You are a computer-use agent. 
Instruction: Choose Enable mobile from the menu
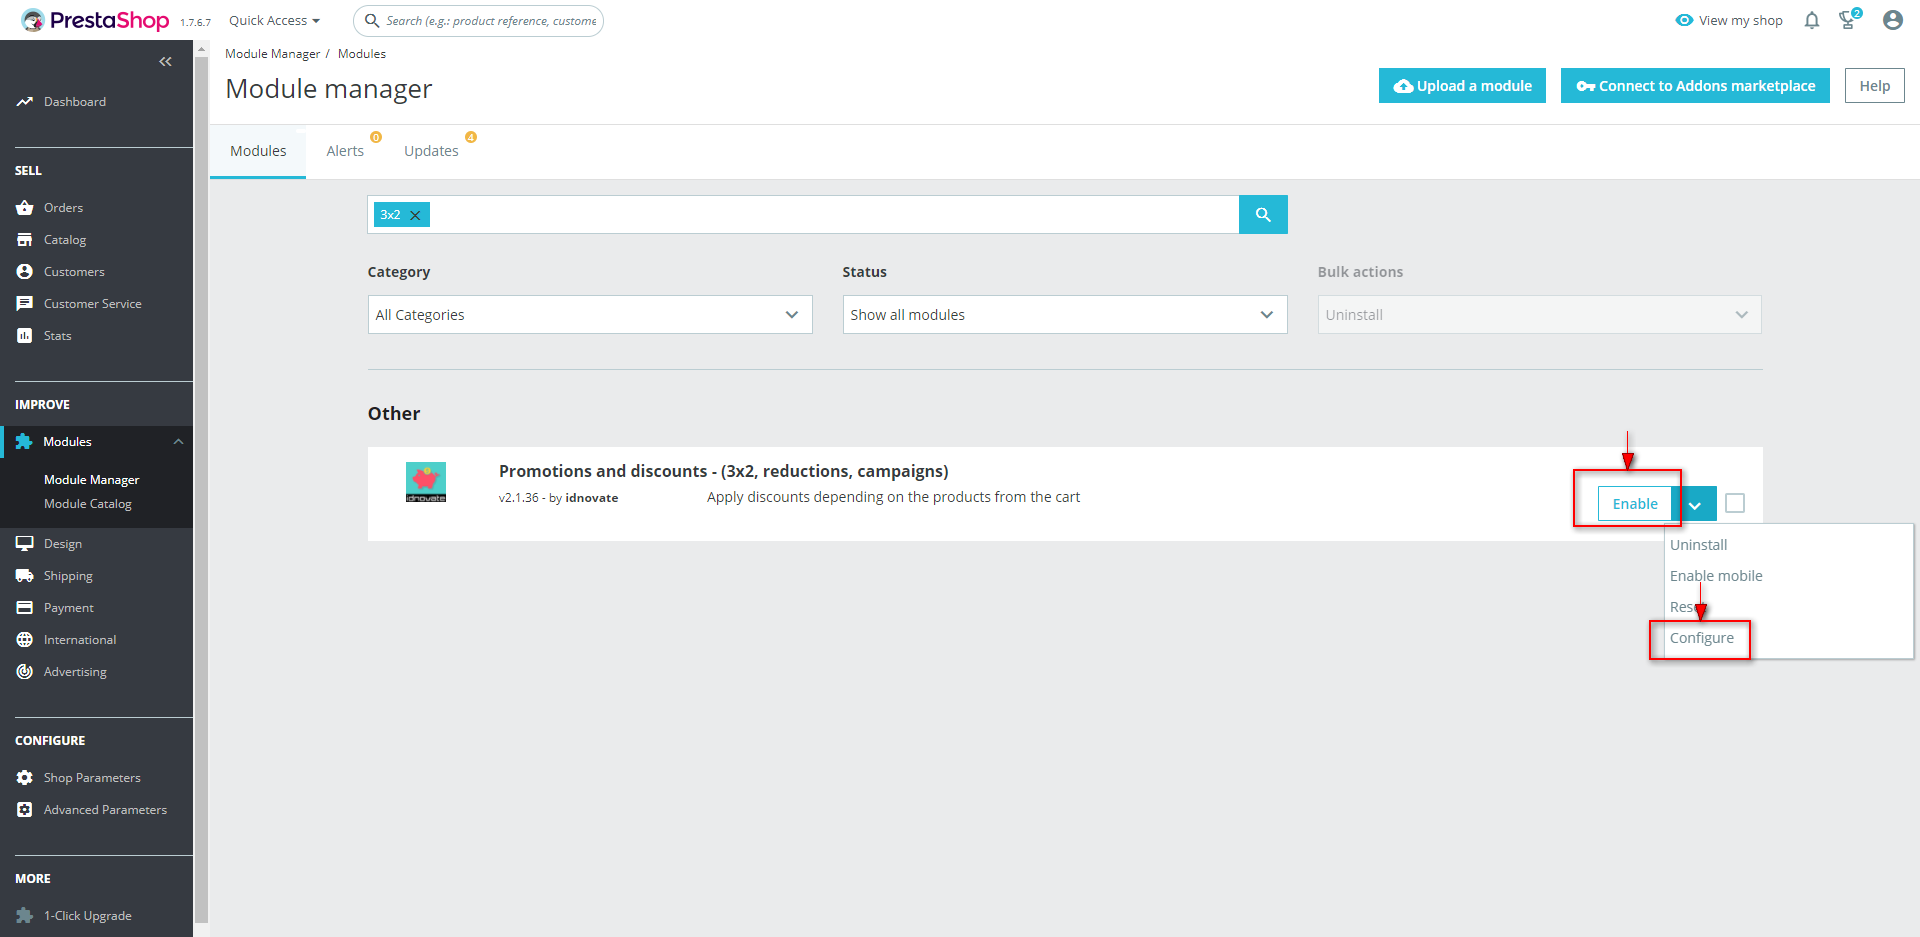tap(1716, 576)
